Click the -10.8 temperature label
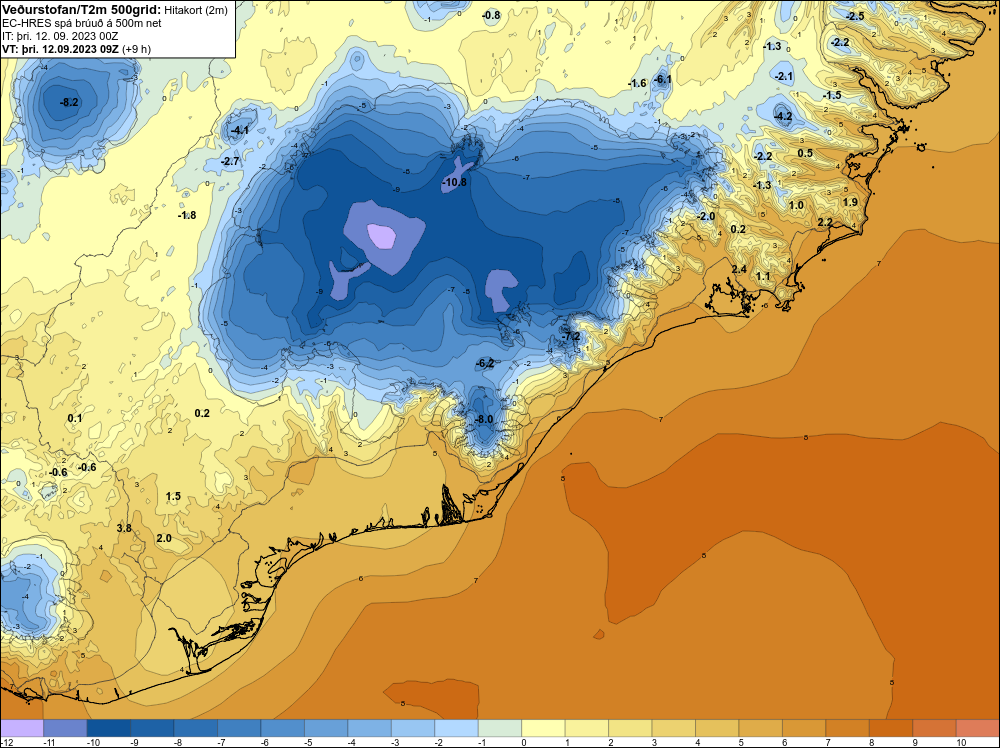This screenshot has height=748, width=1000. (x=454, y=182)
